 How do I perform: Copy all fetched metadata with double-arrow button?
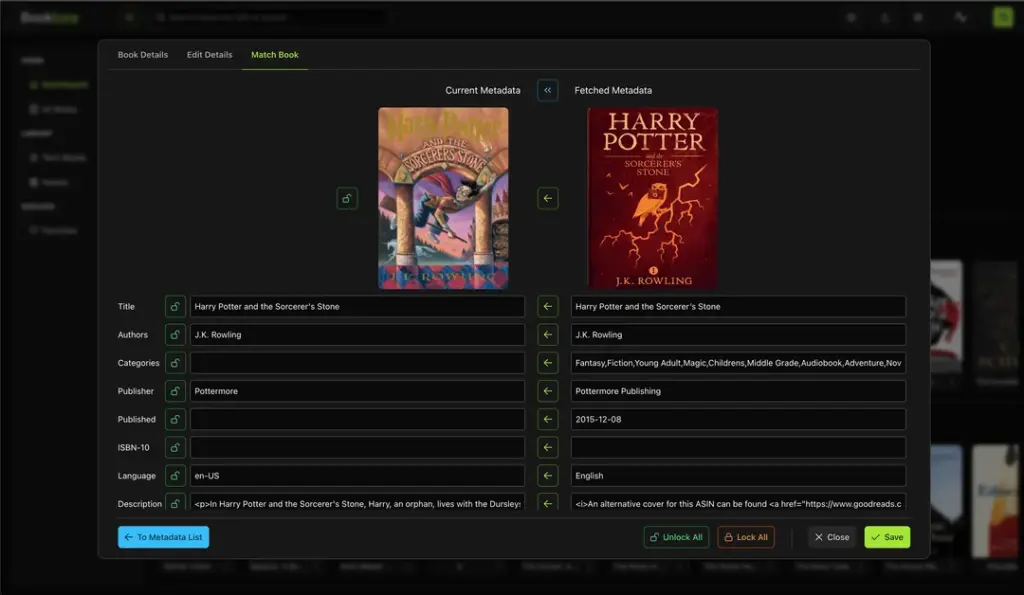547,90
